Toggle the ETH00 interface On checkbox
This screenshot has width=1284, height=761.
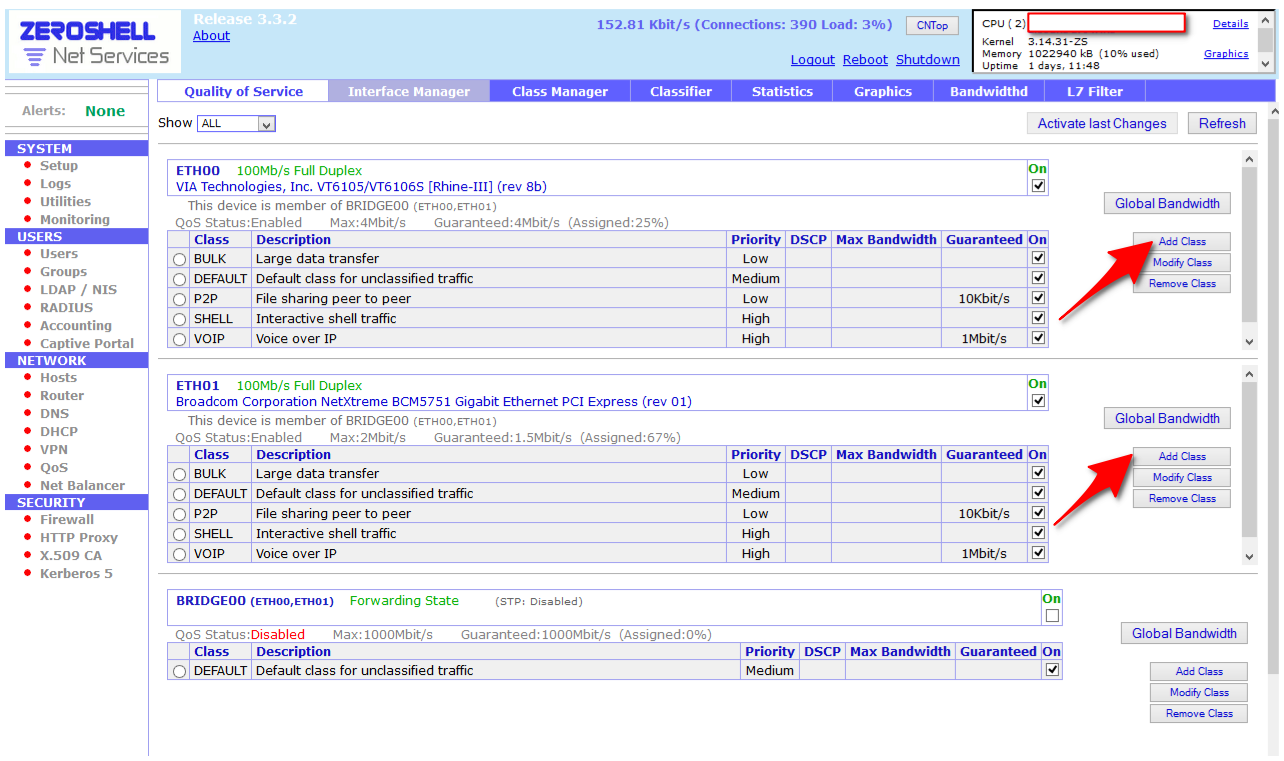[1038, 186]
